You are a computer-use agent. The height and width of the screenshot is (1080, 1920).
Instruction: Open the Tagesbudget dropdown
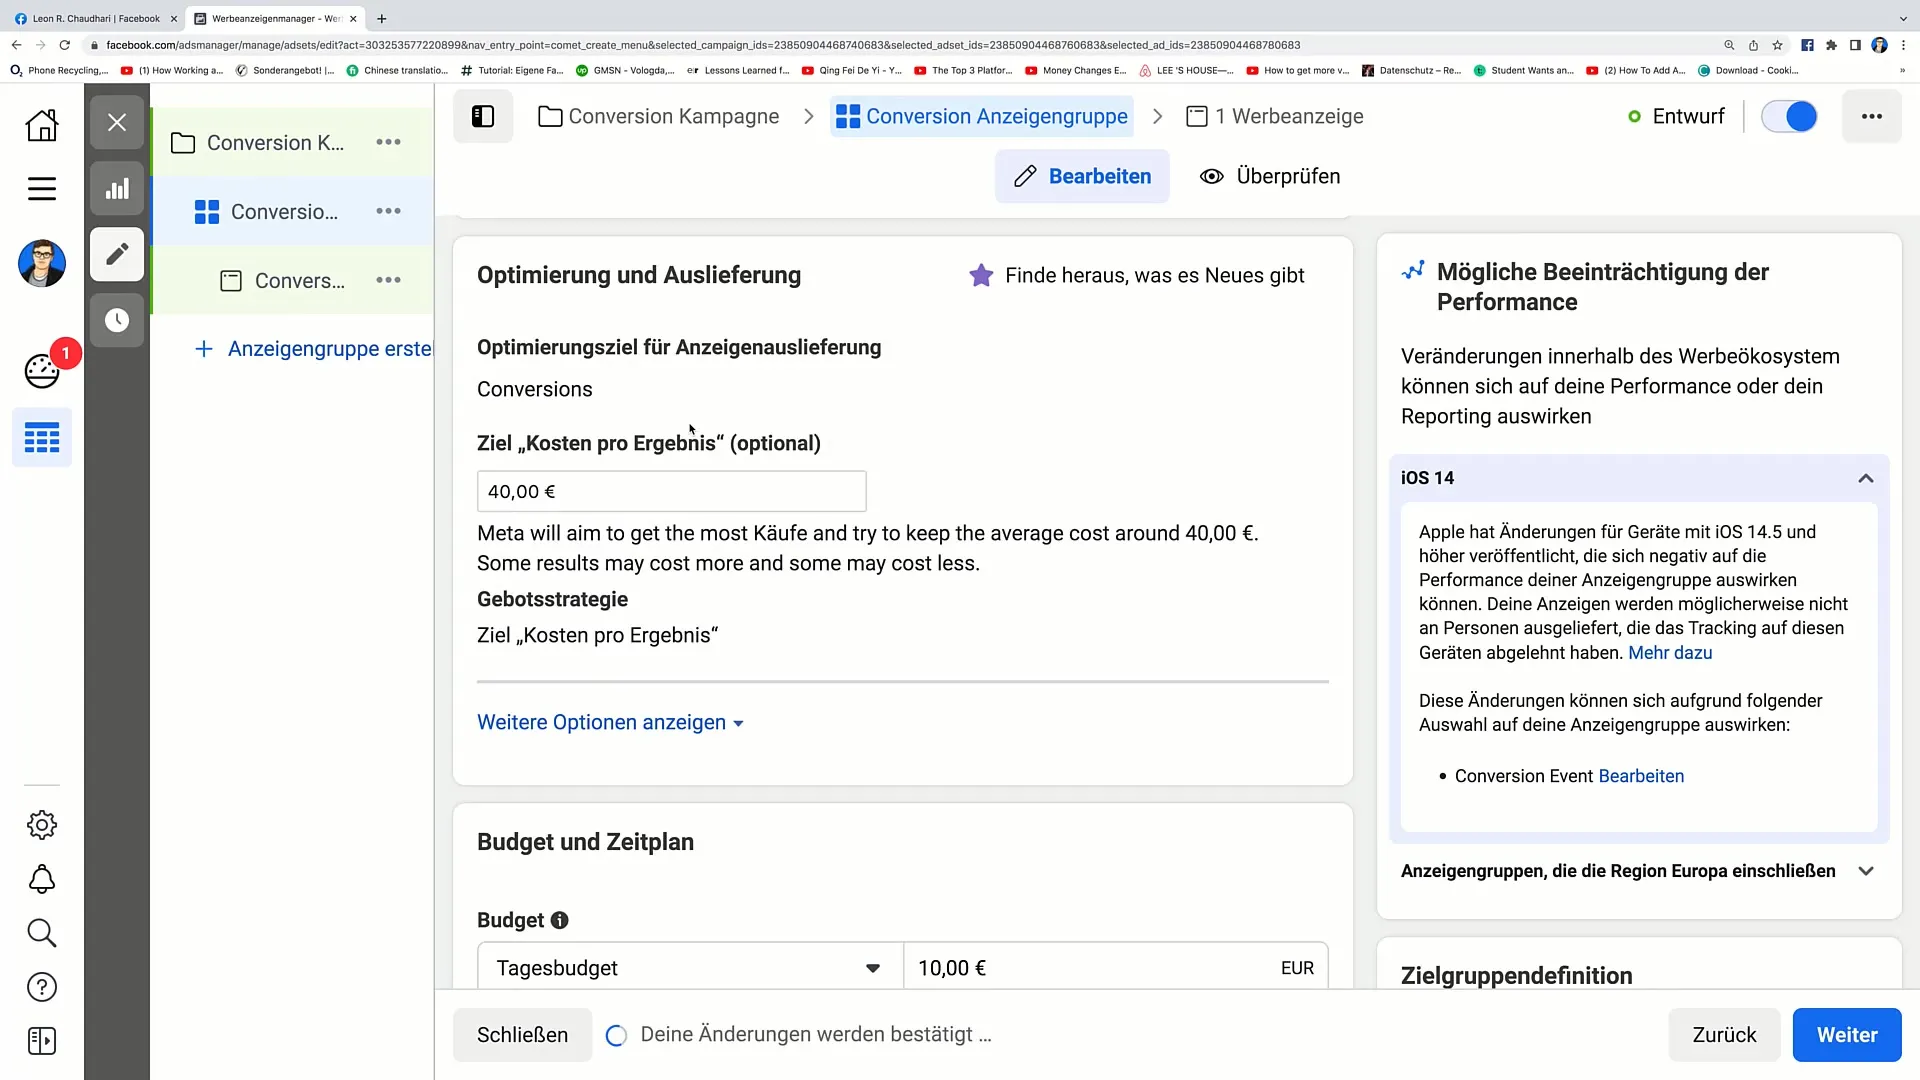tap(689, 968)
